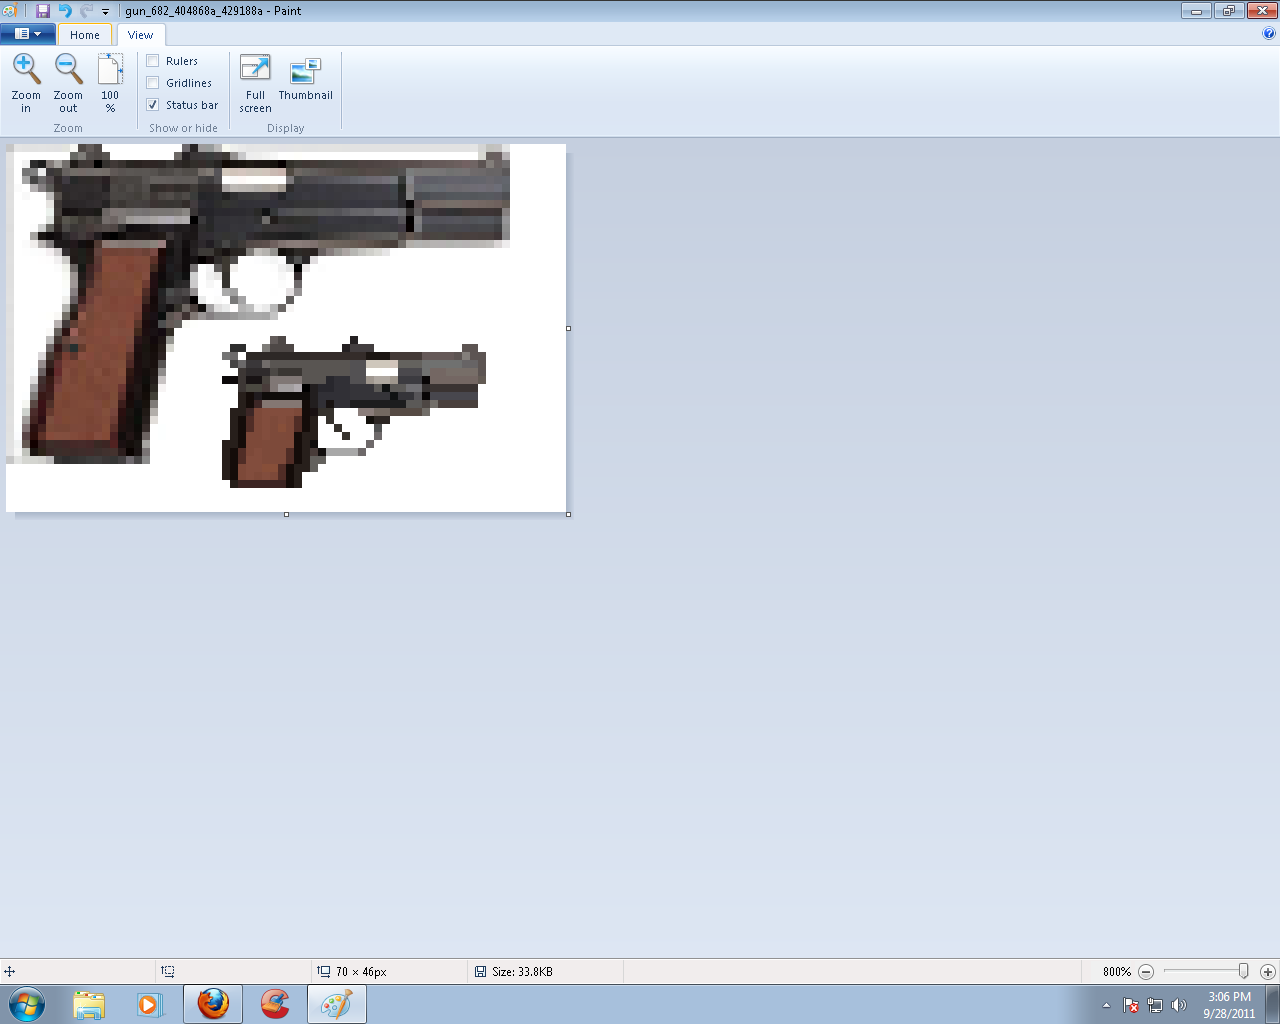Select the View tab
This screenshot has height=1024, width=1280.
[140, 34]
